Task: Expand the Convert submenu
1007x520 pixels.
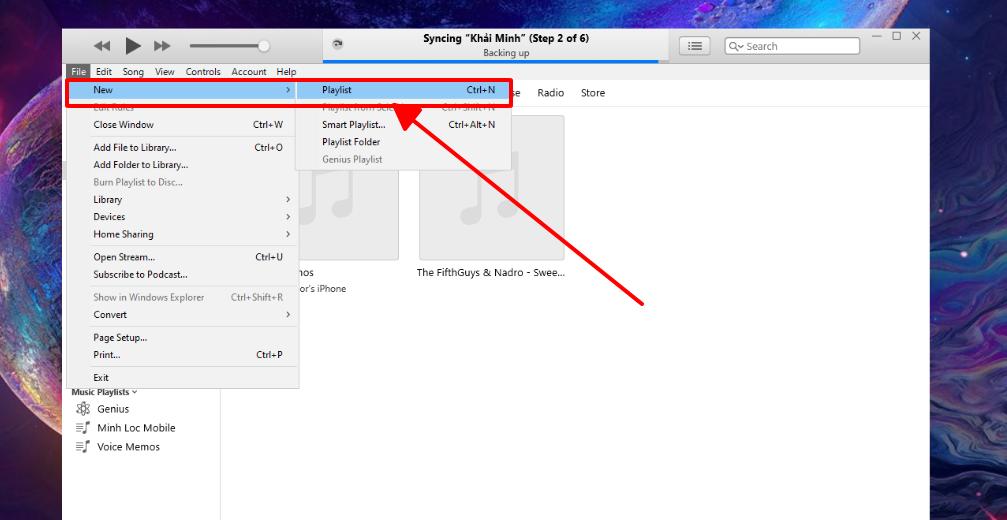Action: [182, 315]
